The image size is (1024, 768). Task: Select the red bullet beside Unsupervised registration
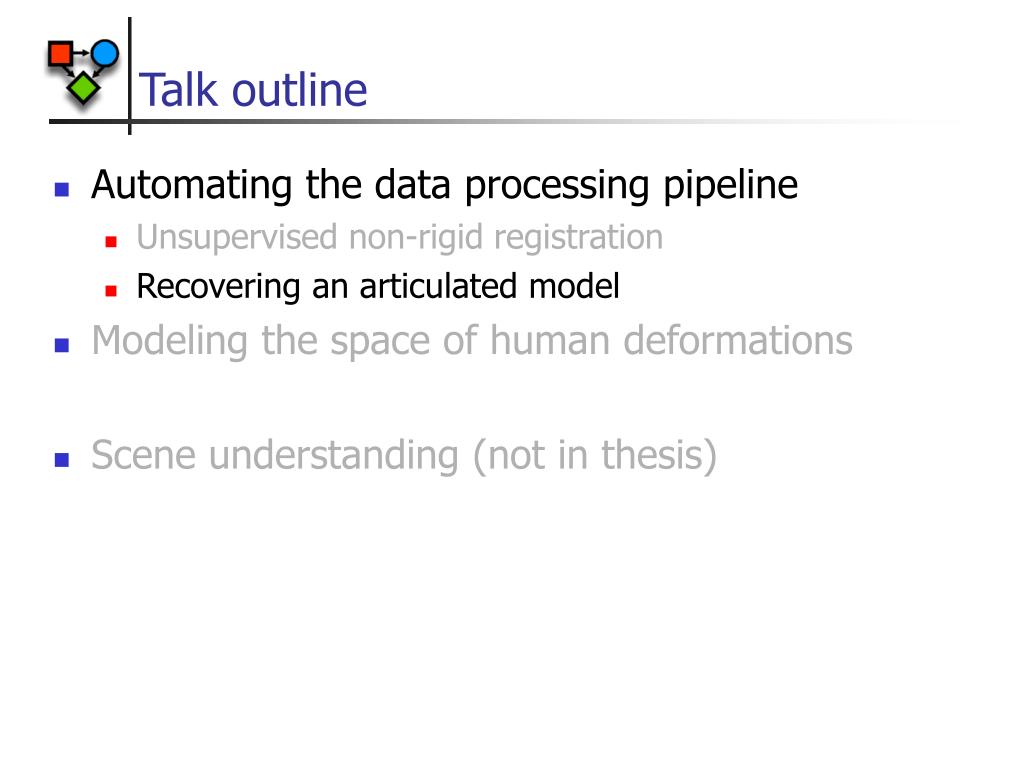point(111,242)
